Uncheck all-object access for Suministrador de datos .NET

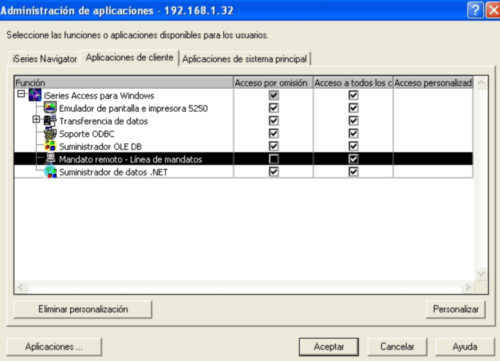point(353,172)
